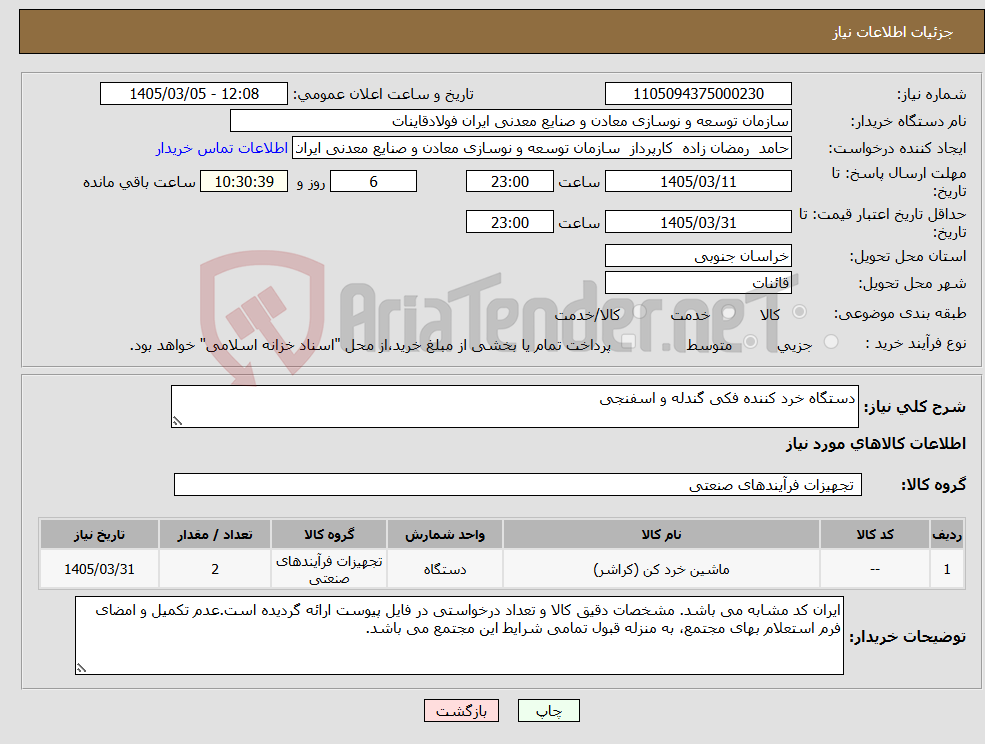The height and width of the screenshot is (744, 985).
Task: Click the goods group field تجهیزات فرآیندهای صنعتی
Action: [518, 484]
